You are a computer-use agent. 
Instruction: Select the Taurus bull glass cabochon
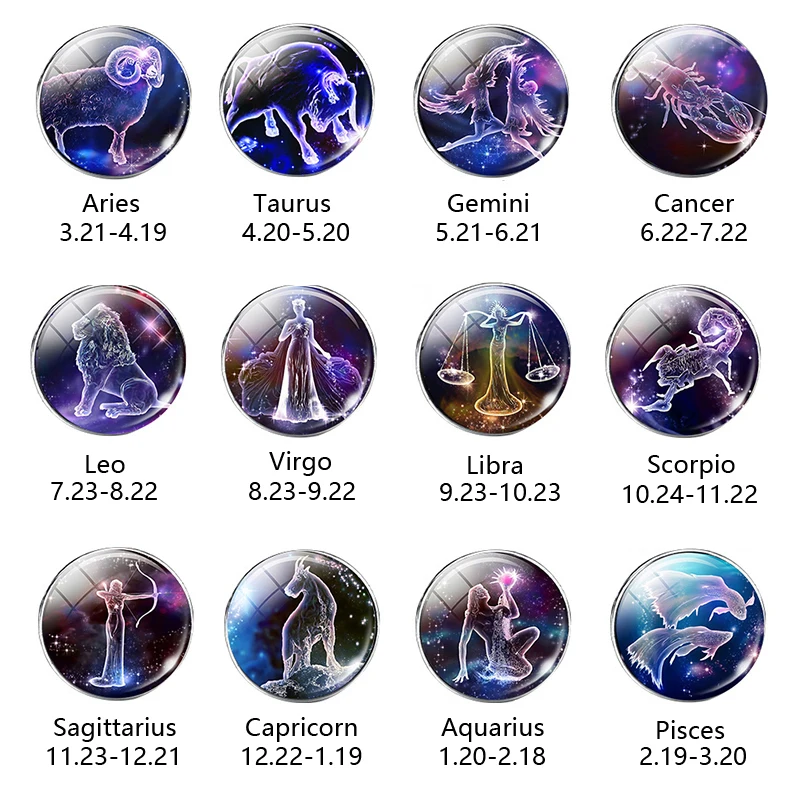297,100
